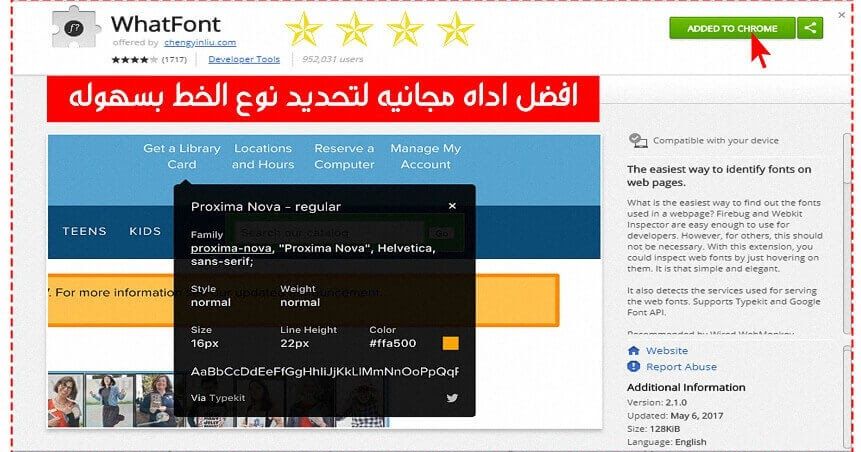Click the Version: 2.1.0 text
The width and height of the screenshot is (861, 452).
click(x=657, y=402)
